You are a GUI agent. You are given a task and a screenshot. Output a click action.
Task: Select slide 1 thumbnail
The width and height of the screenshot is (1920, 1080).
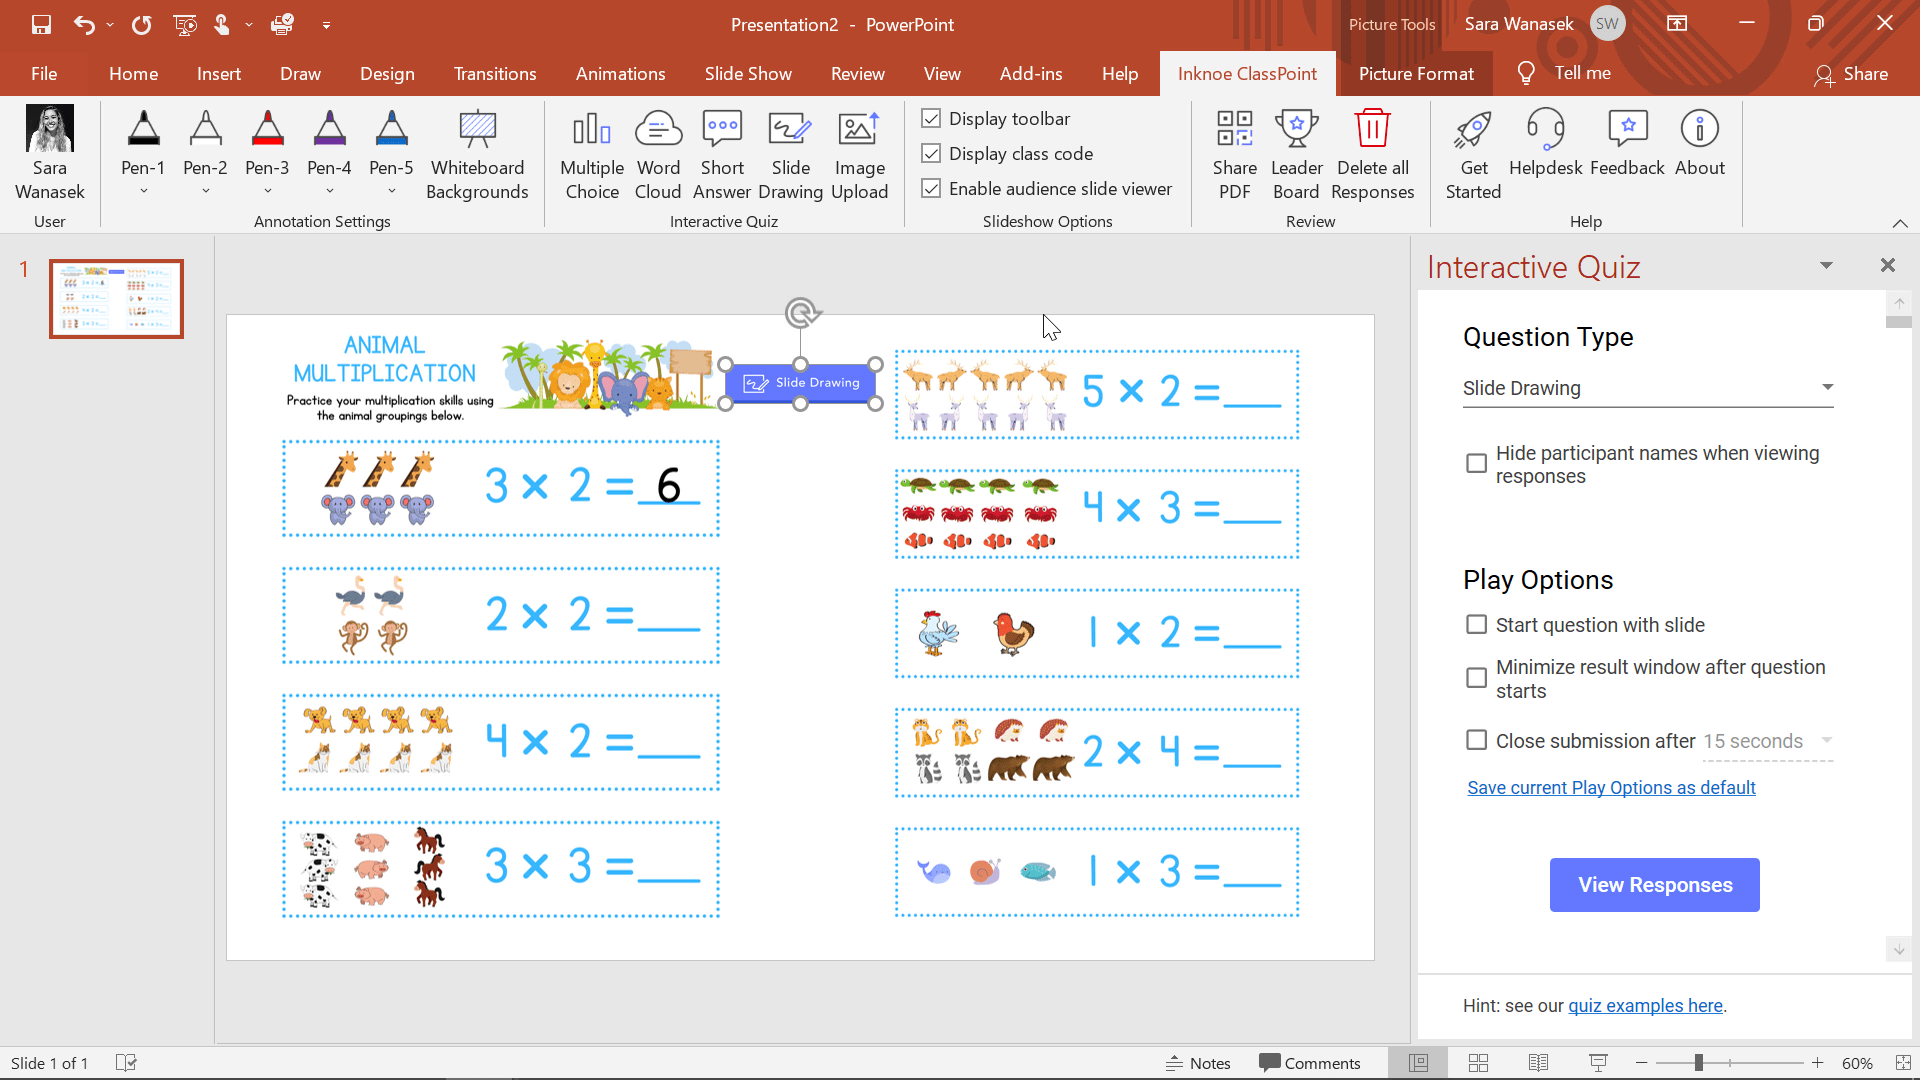116,299
